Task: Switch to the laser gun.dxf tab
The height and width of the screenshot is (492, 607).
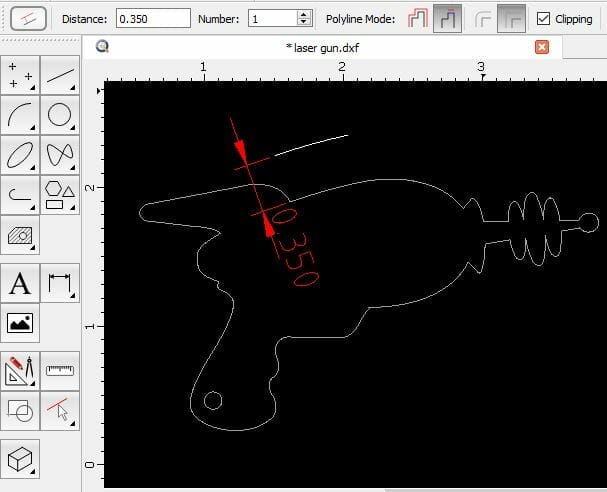Action: (x=322, y=48)
